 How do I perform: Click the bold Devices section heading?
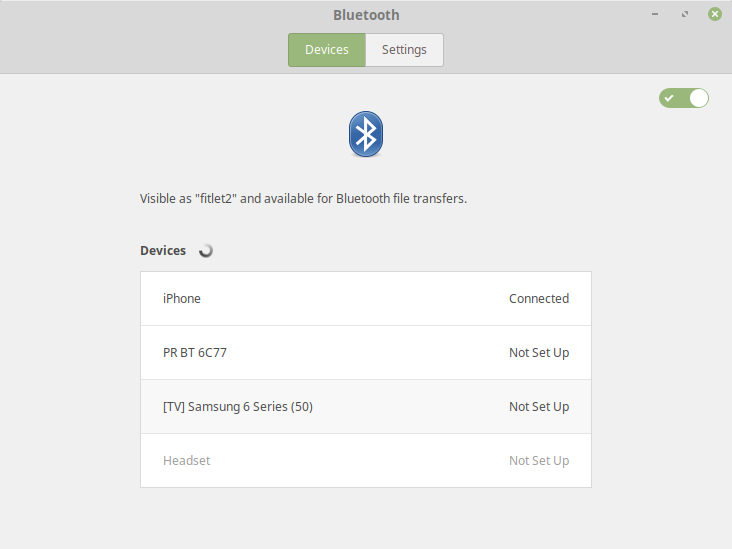(163, 251)
